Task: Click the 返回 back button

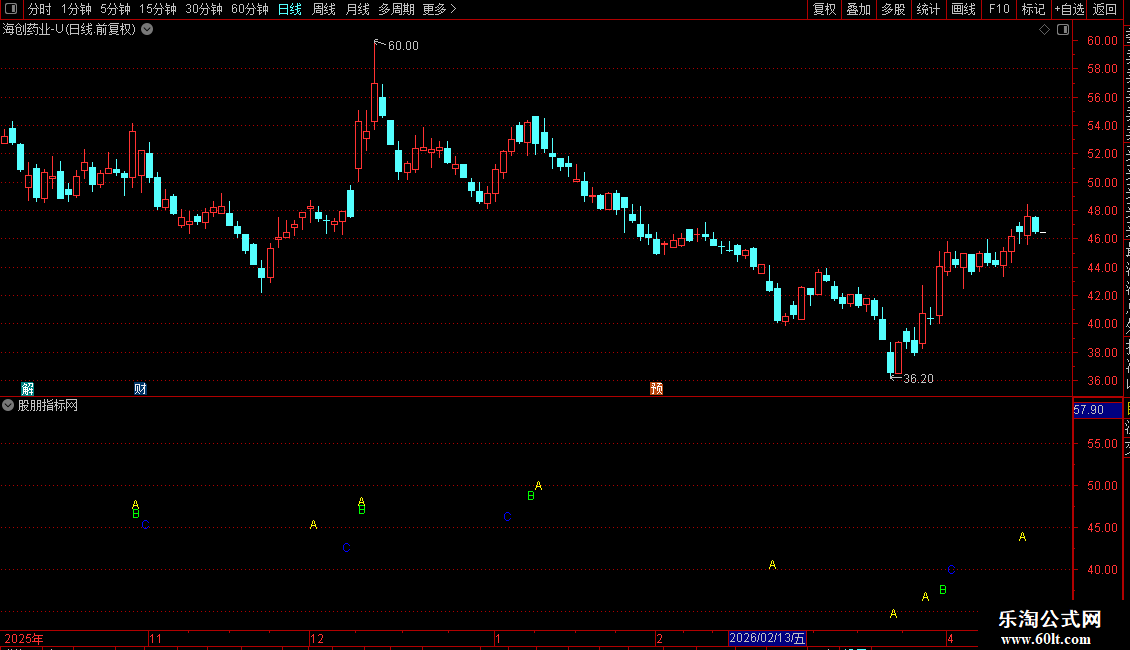Action: (1105, 9)
